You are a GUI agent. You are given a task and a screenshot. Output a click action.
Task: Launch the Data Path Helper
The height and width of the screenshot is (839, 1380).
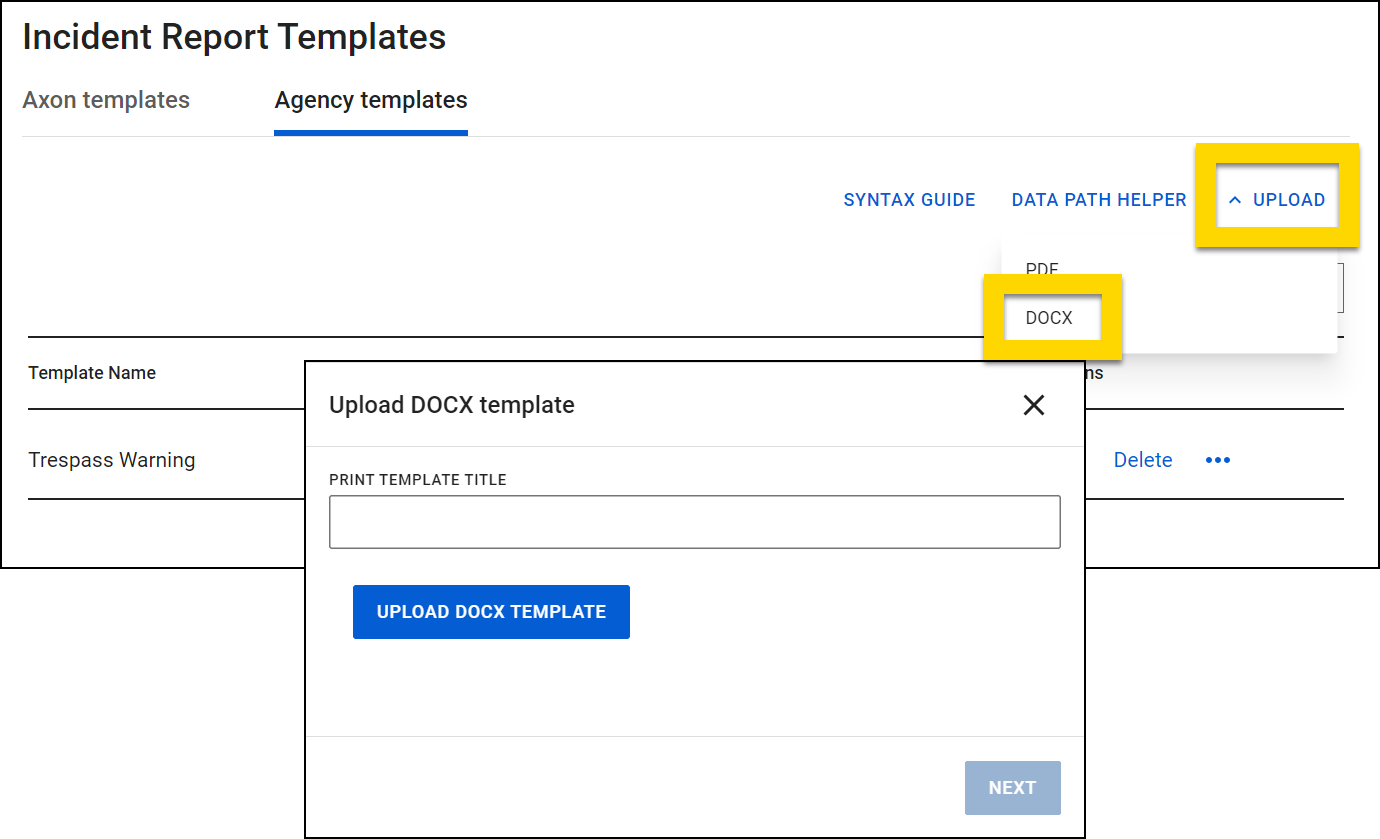click(x=1098, y=199)
